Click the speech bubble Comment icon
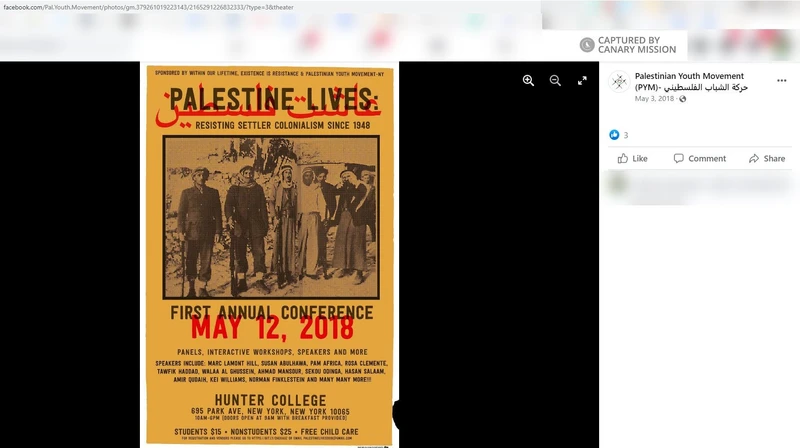Image resolution: width=800 pixels, height=448 pixels. (679, 158)
